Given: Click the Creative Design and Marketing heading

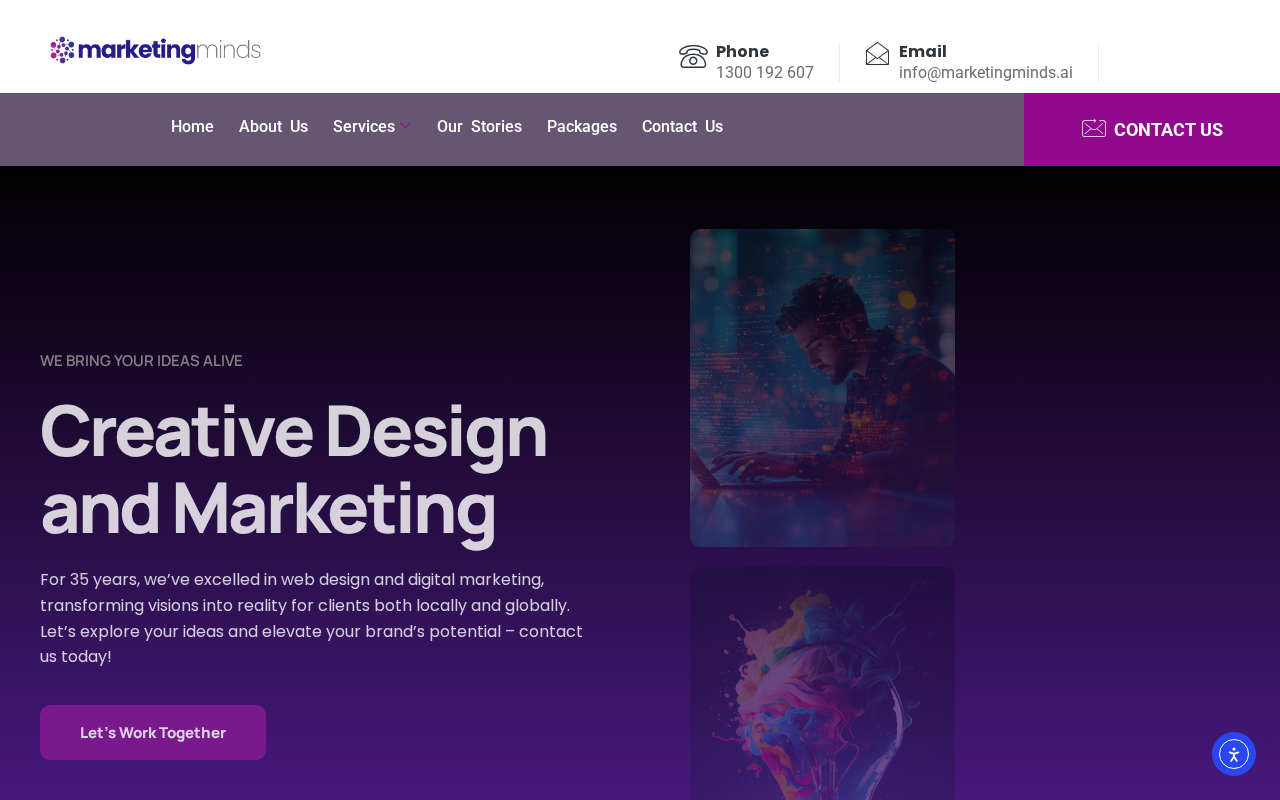Looking at the screenshot, I should point(294,469).
